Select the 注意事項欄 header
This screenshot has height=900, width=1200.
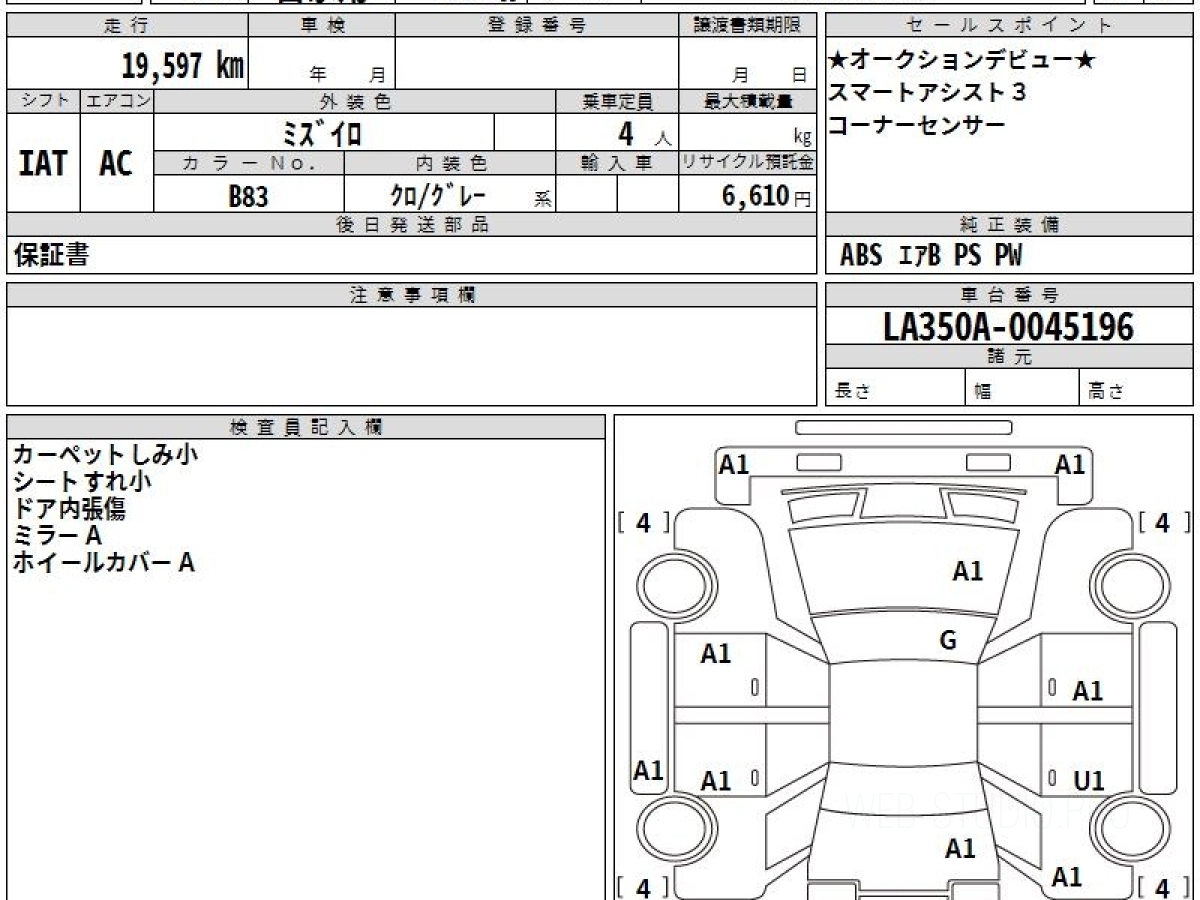pos(411,295)
